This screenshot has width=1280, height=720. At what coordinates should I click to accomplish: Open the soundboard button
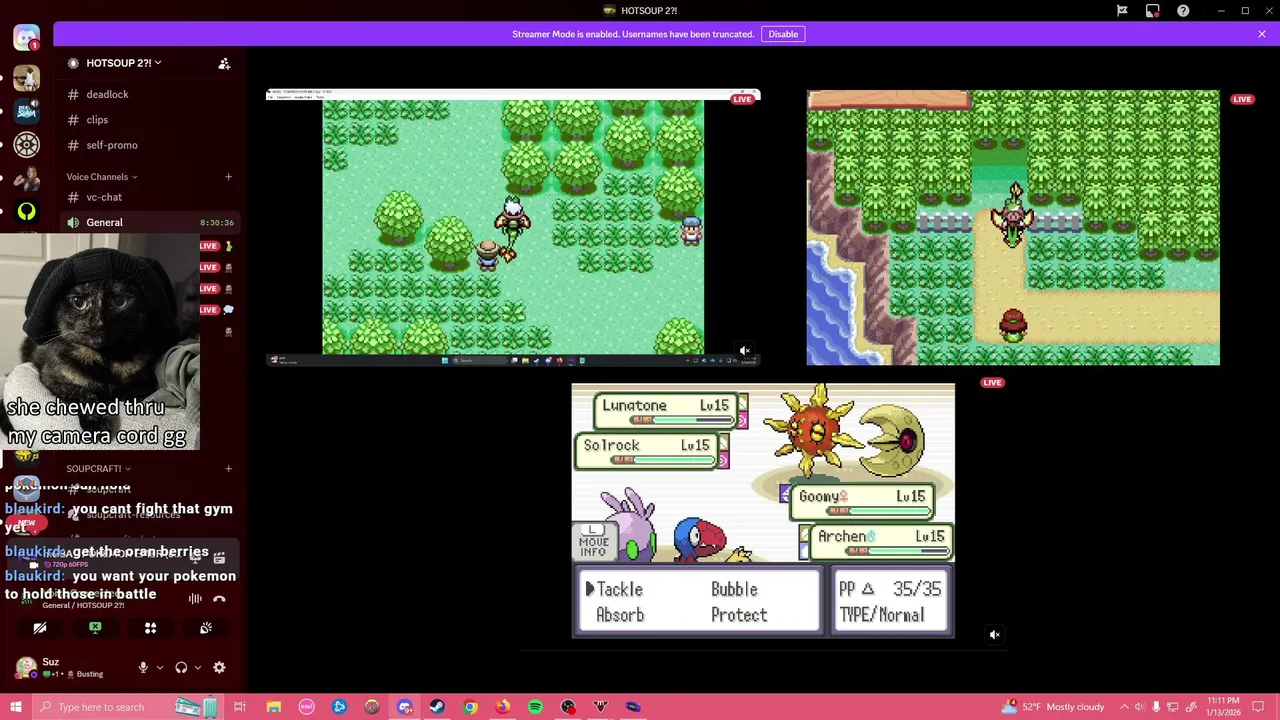(x=206, y=628)
